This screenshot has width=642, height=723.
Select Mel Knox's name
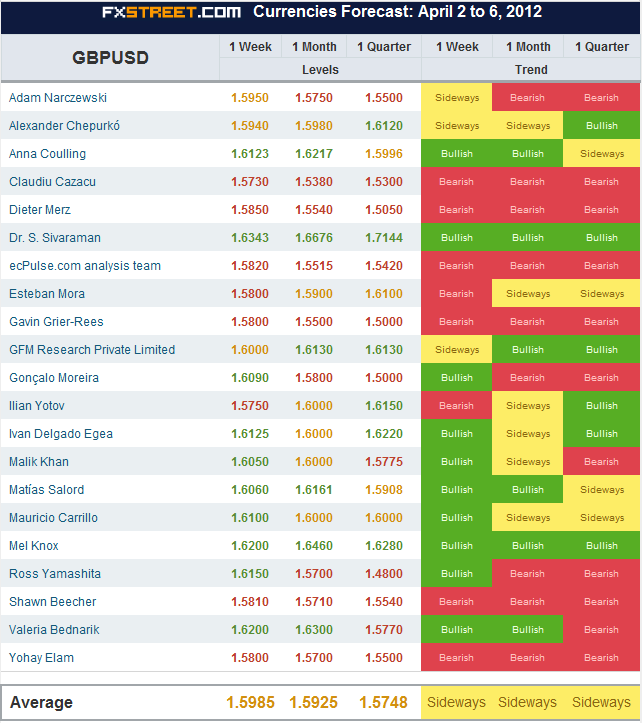tap(34, 546)
